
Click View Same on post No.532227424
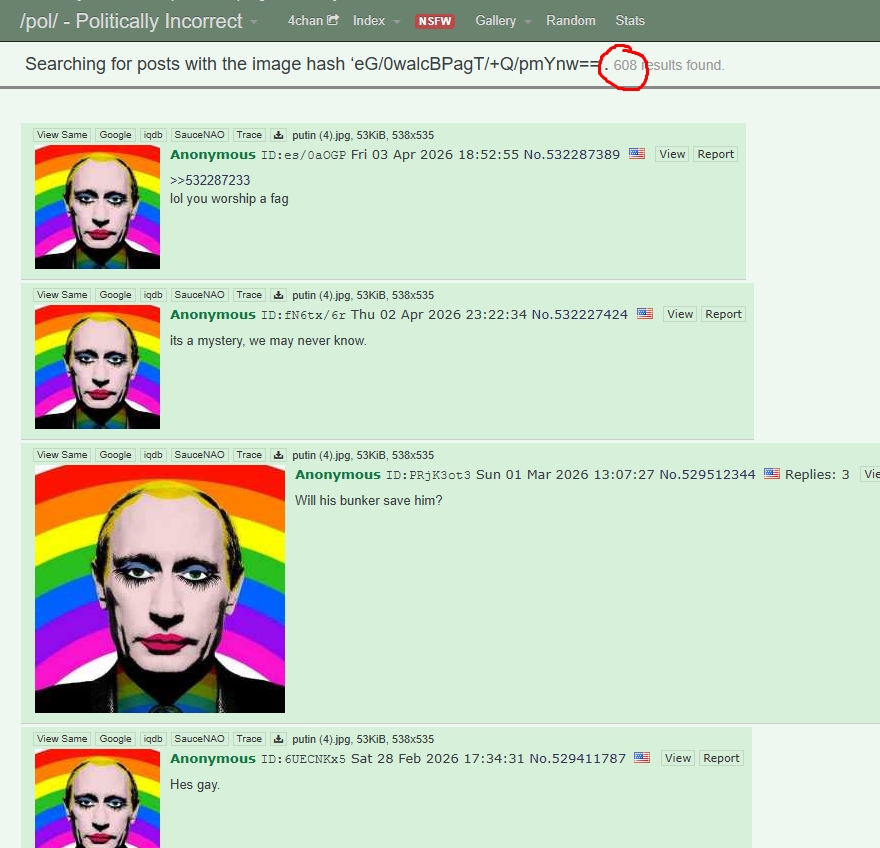tap(62, 295)
